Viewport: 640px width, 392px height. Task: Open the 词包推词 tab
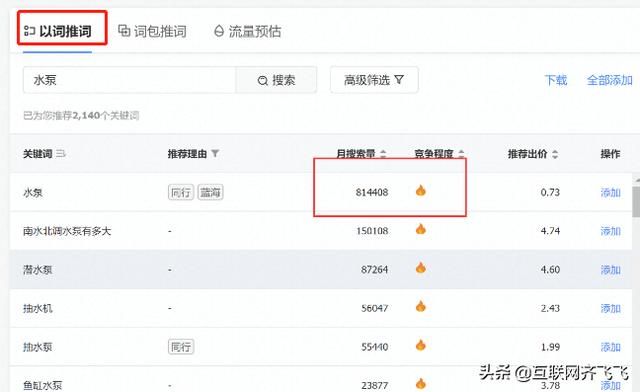click(152, 31)
